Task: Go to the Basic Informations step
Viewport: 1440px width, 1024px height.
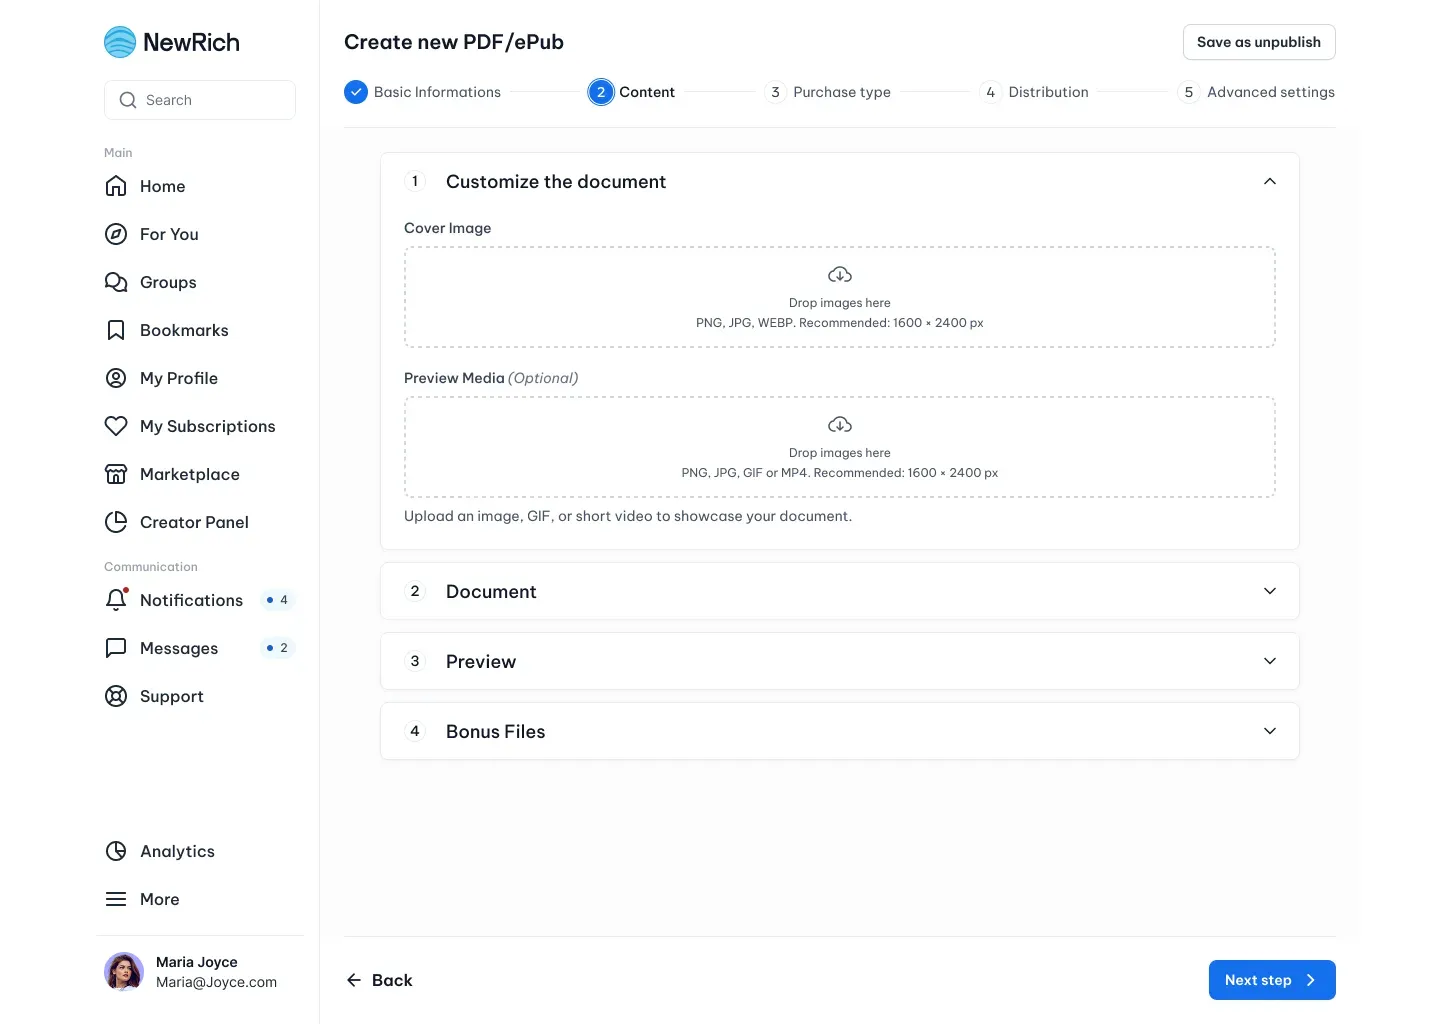Action: pos(437,92)
